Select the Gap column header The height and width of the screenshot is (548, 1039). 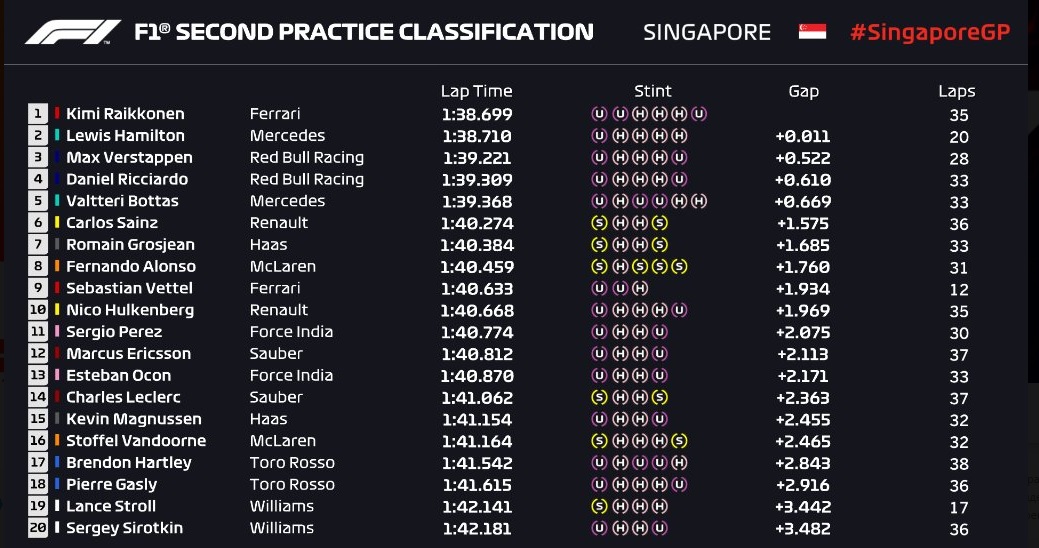803,91
